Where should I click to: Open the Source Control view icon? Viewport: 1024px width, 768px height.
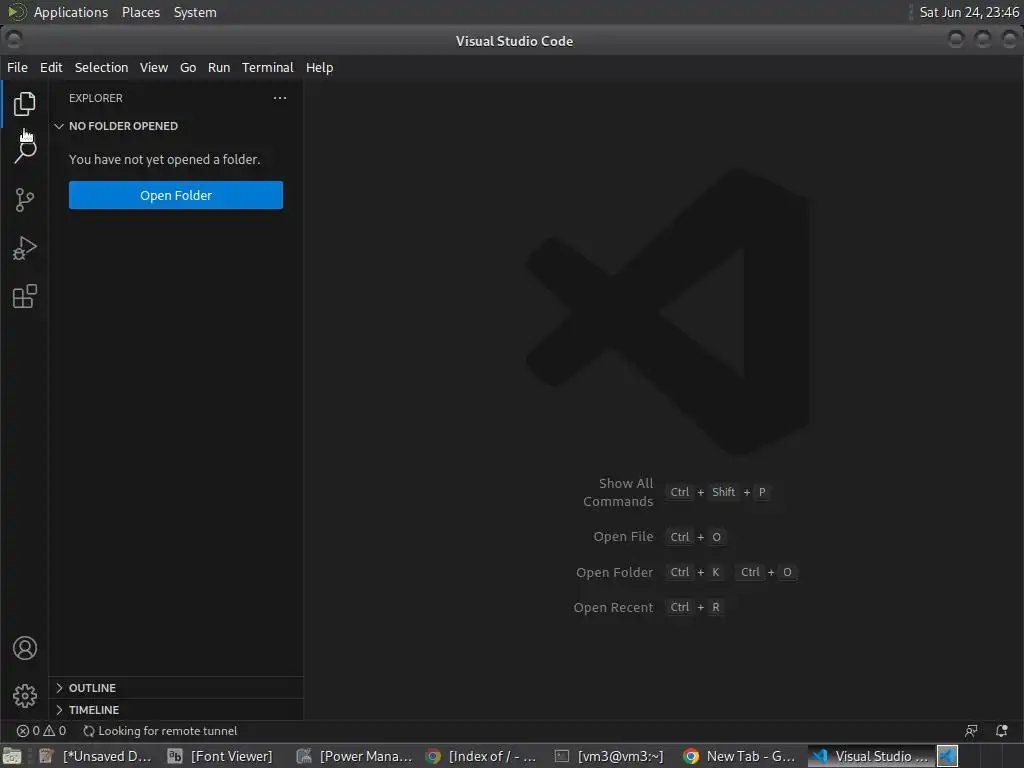click(x=24, y=200)
